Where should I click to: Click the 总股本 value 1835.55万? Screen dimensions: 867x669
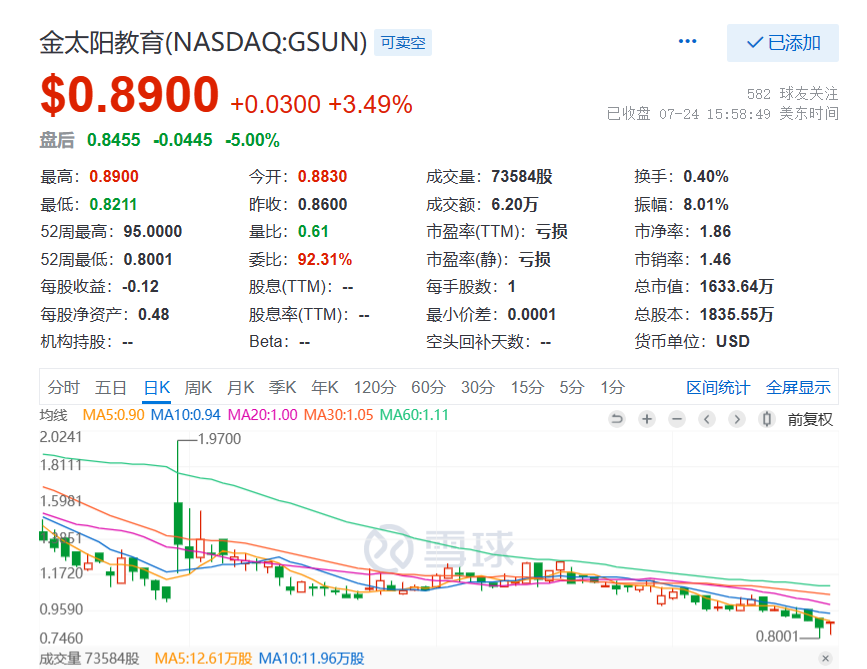(737, 314)
